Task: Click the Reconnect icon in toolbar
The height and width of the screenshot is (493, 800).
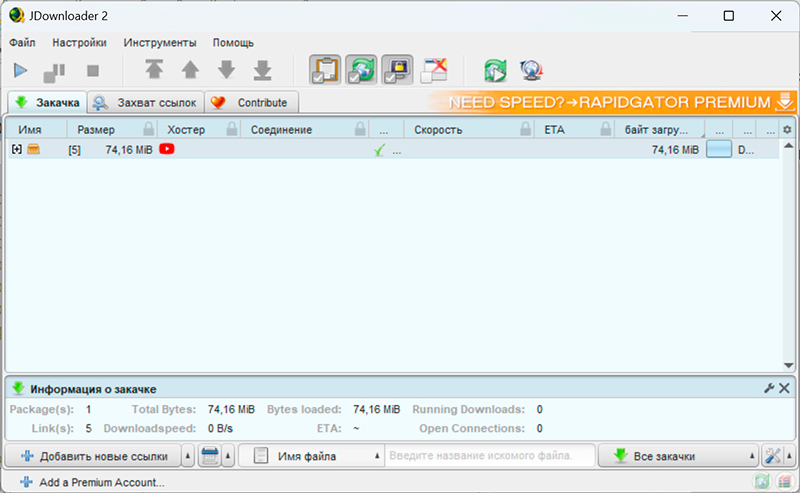Action: pyautogui.click(x=495, y=70)
